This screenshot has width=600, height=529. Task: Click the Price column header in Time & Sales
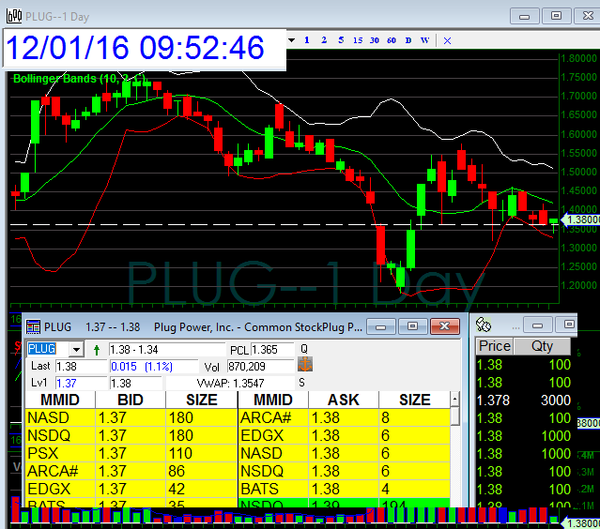[x=495, y=346]
